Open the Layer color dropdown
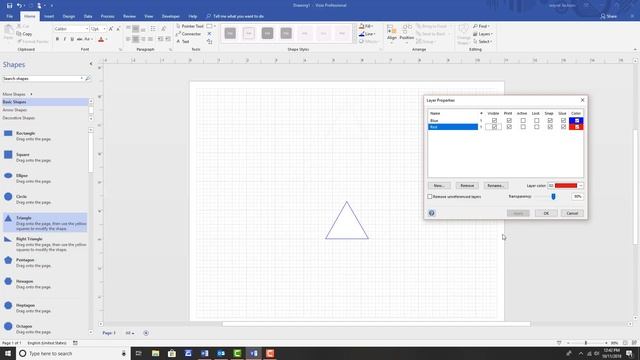640x360 pixels. point(580,186)
